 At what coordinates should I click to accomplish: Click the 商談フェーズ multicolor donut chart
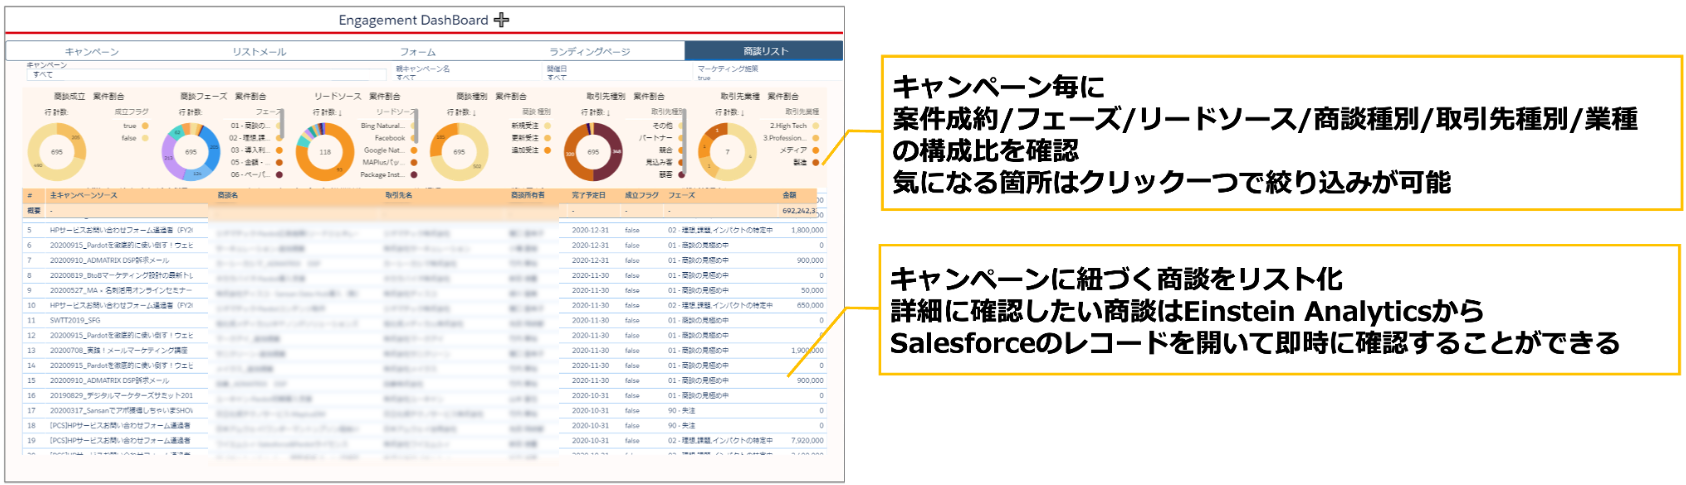tap(191, 152)
